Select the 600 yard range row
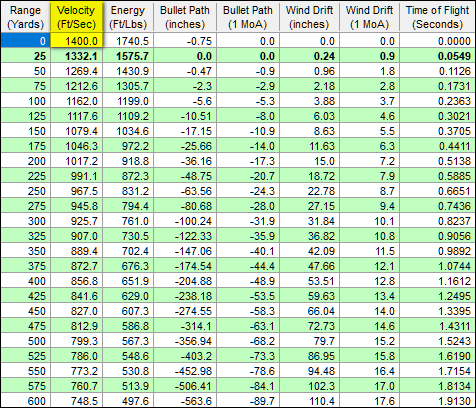 click(x=238, y=401)
